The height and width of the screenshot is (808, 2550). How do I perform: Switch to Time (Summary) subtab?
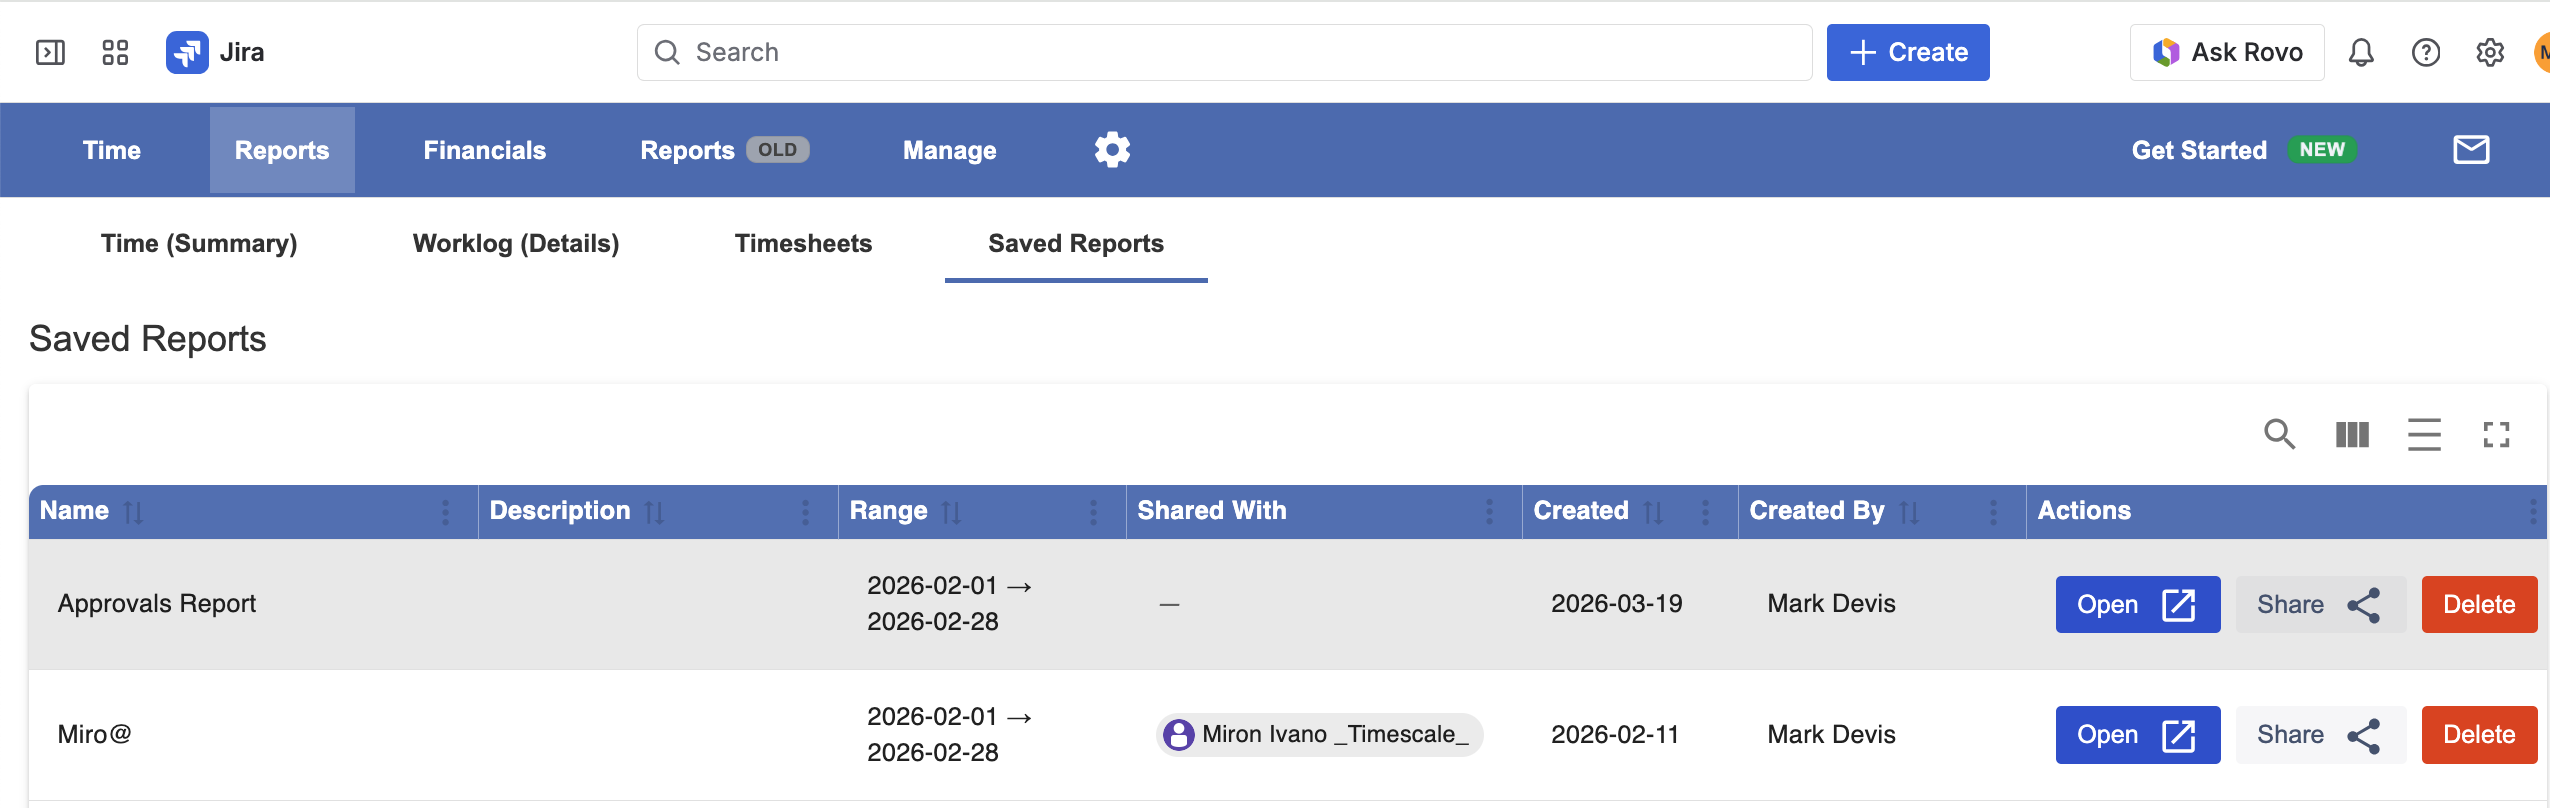point(199,243)
